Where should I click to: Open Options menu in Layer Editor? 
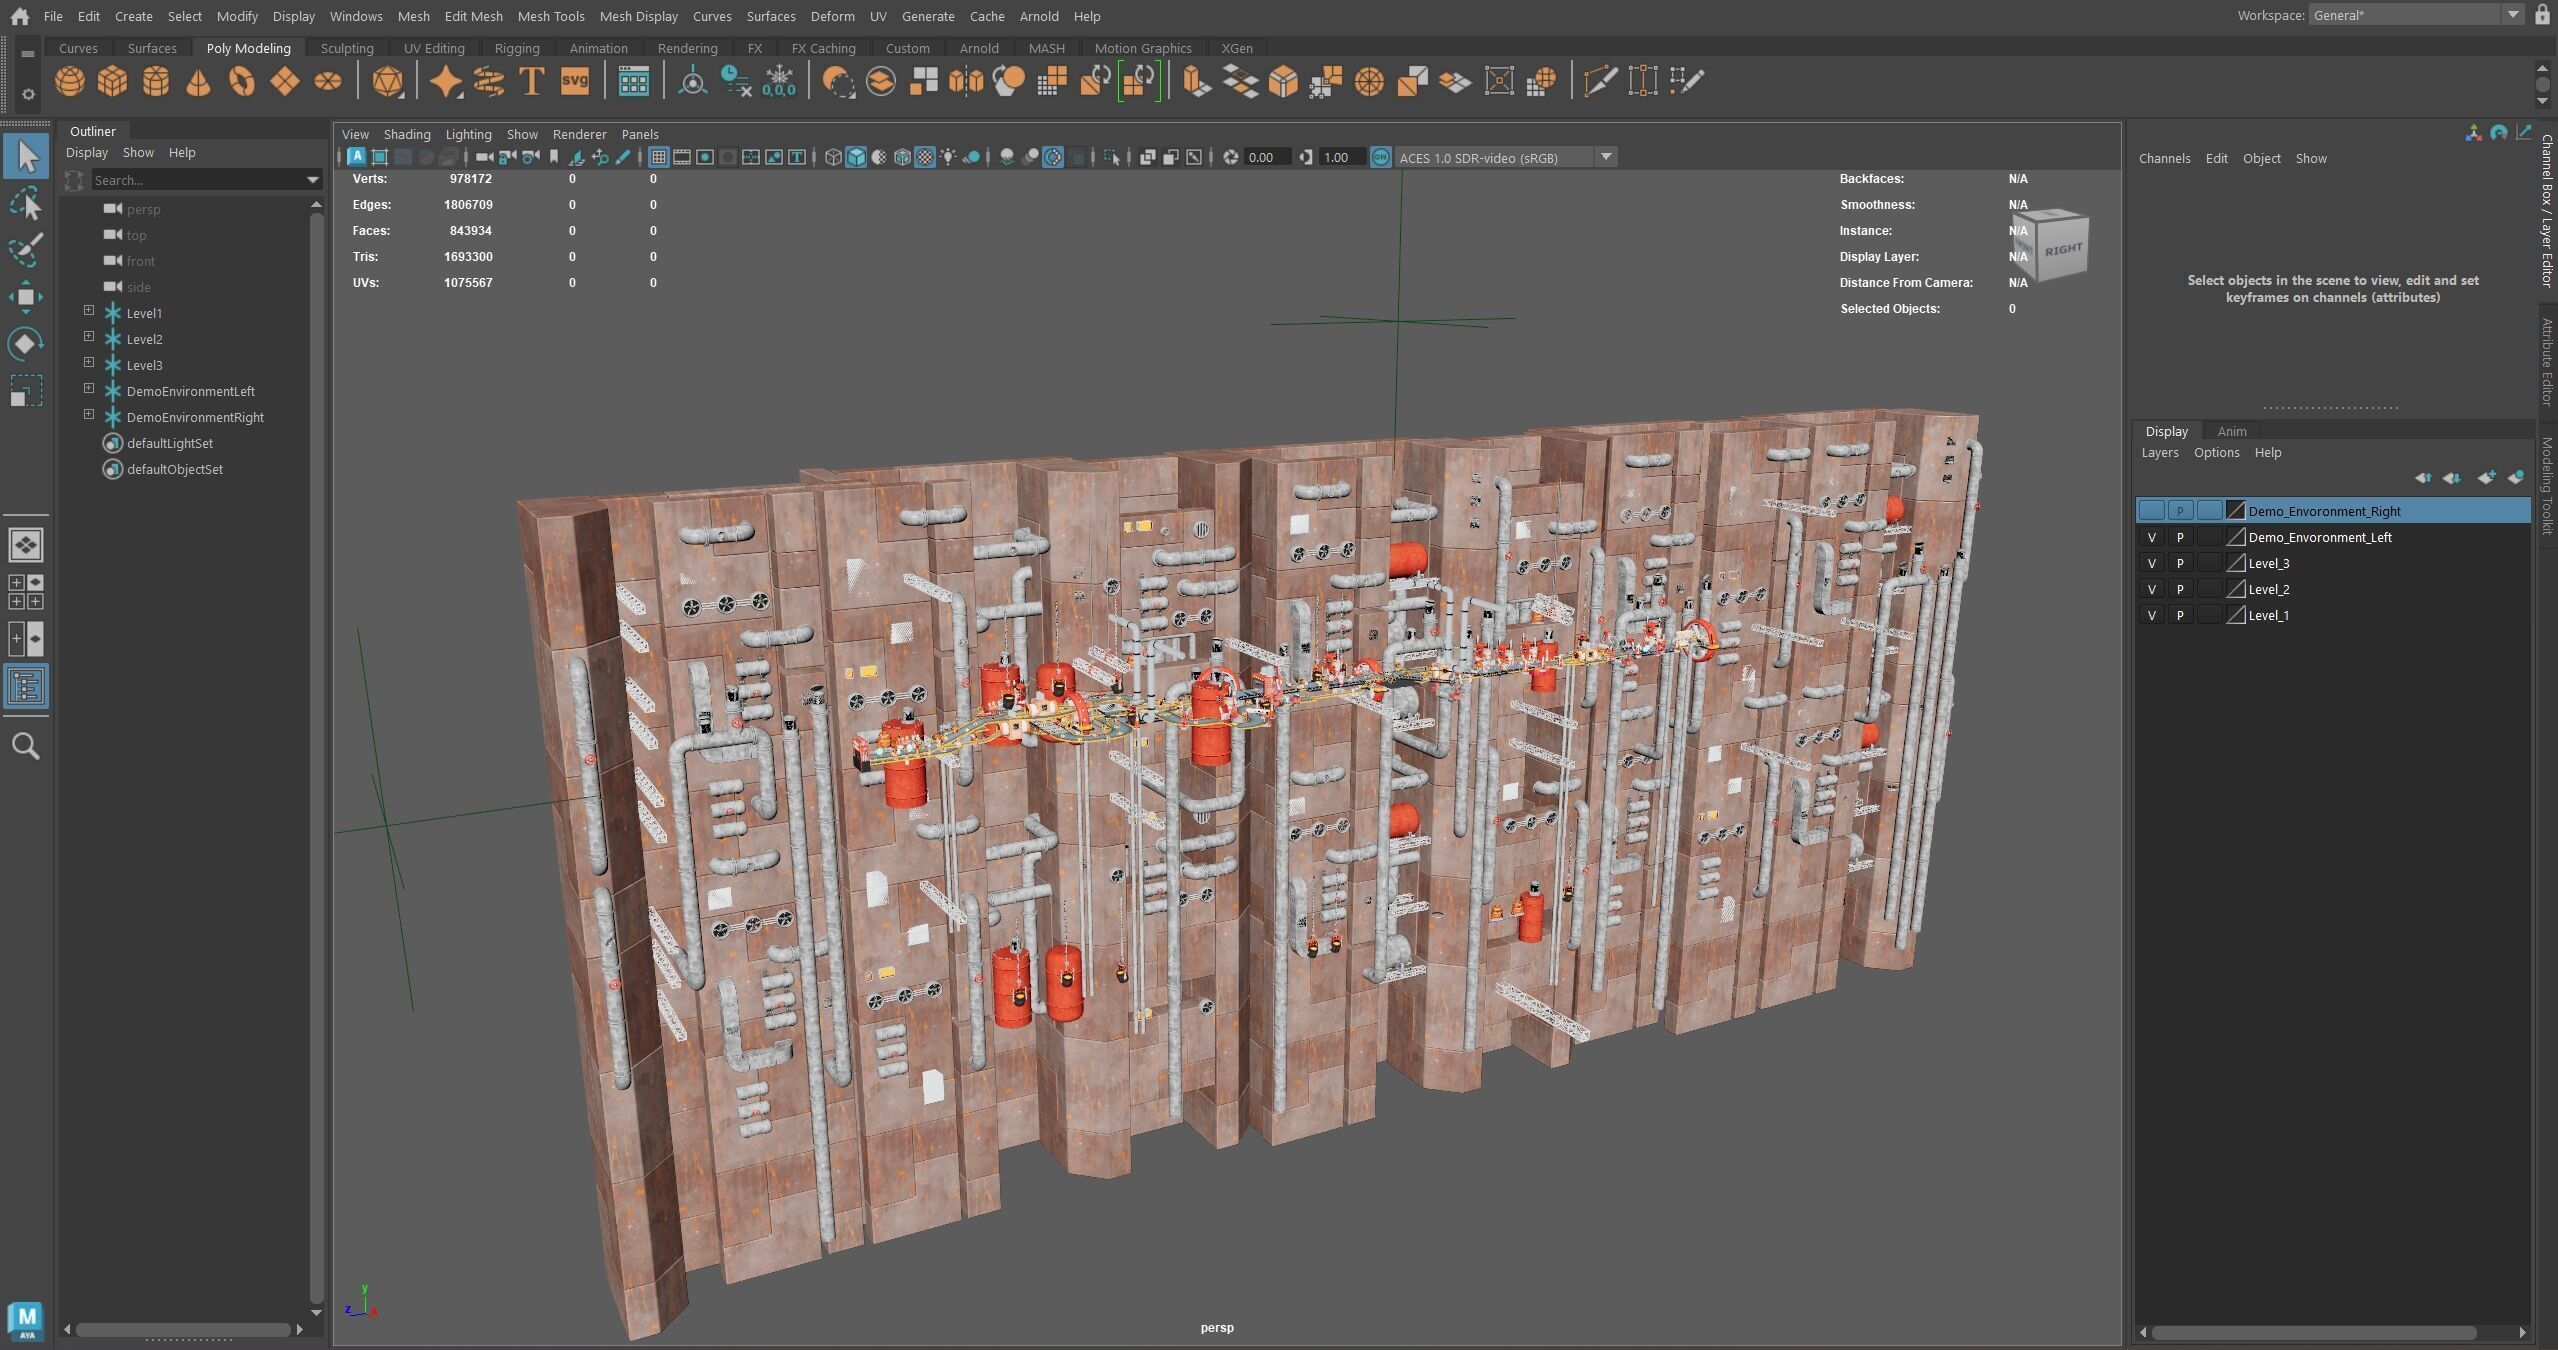point(2216,452)
